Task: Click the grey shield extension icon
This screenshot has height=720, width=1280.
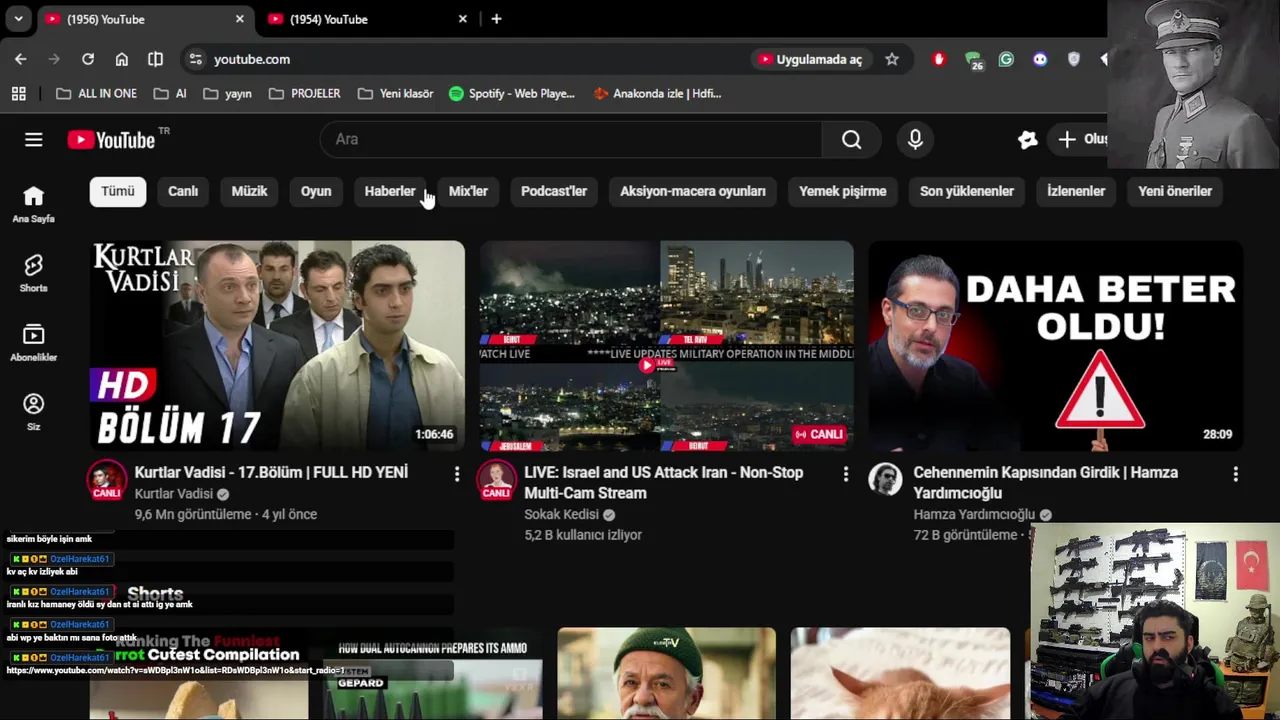Action: [1074, 59]
